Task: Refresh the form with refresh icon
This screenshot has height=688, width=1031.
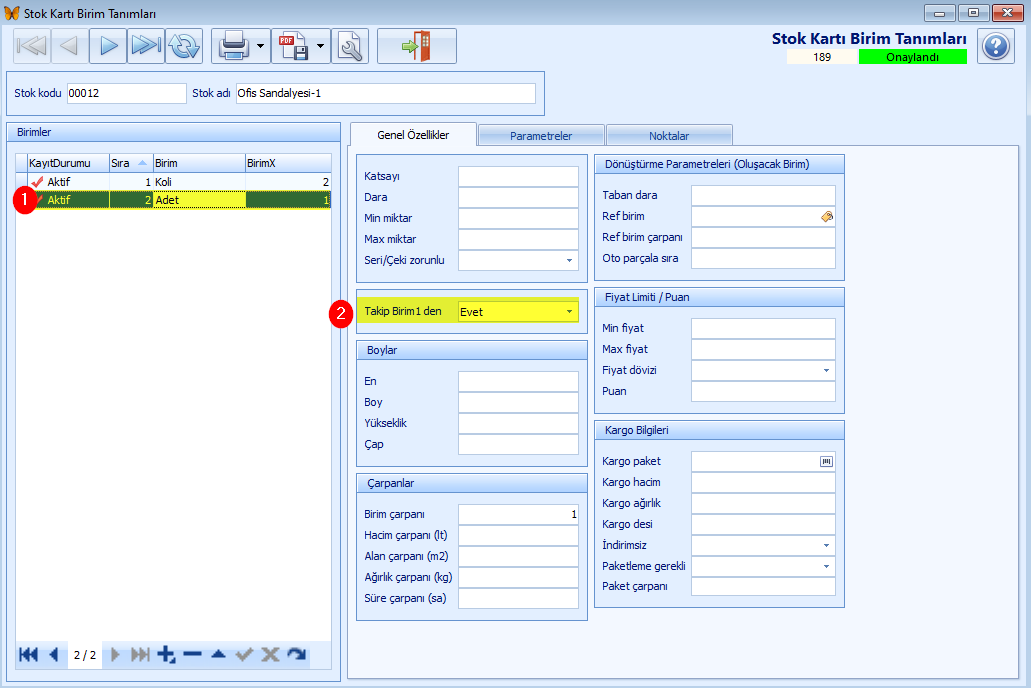Action: [x=184, y=46]
